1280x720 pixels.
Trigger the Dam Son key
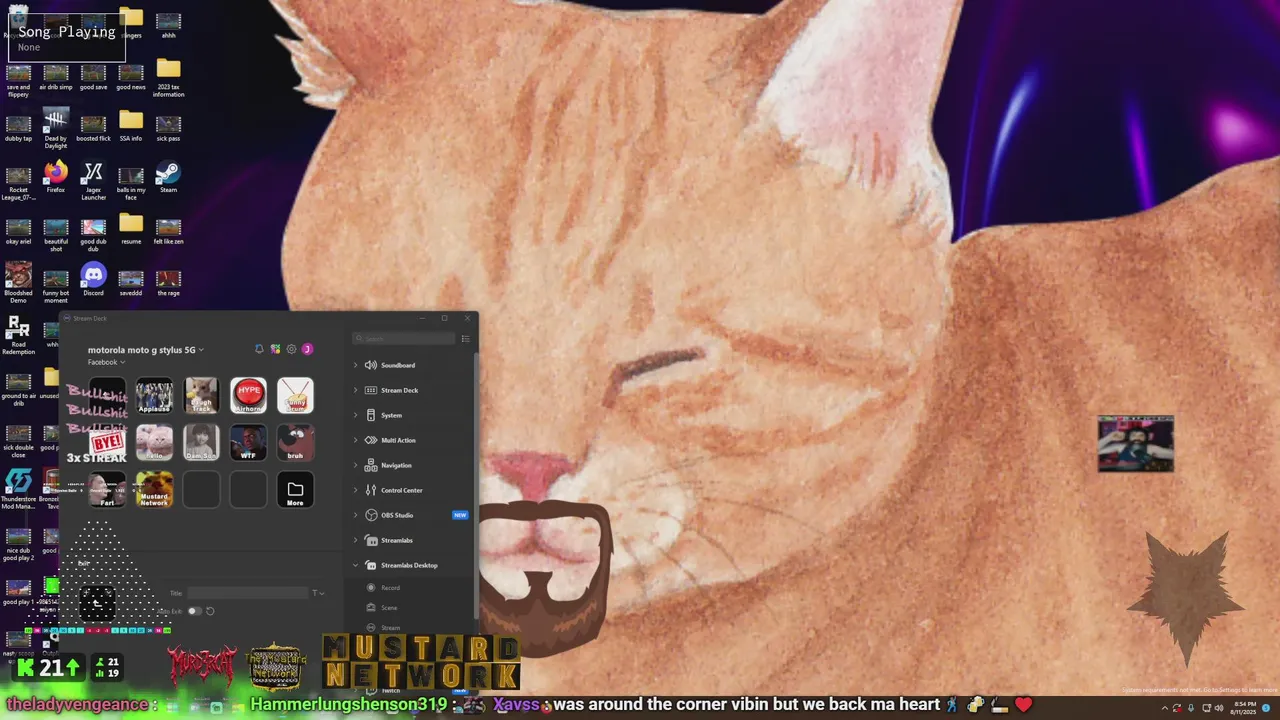point(201,443)
